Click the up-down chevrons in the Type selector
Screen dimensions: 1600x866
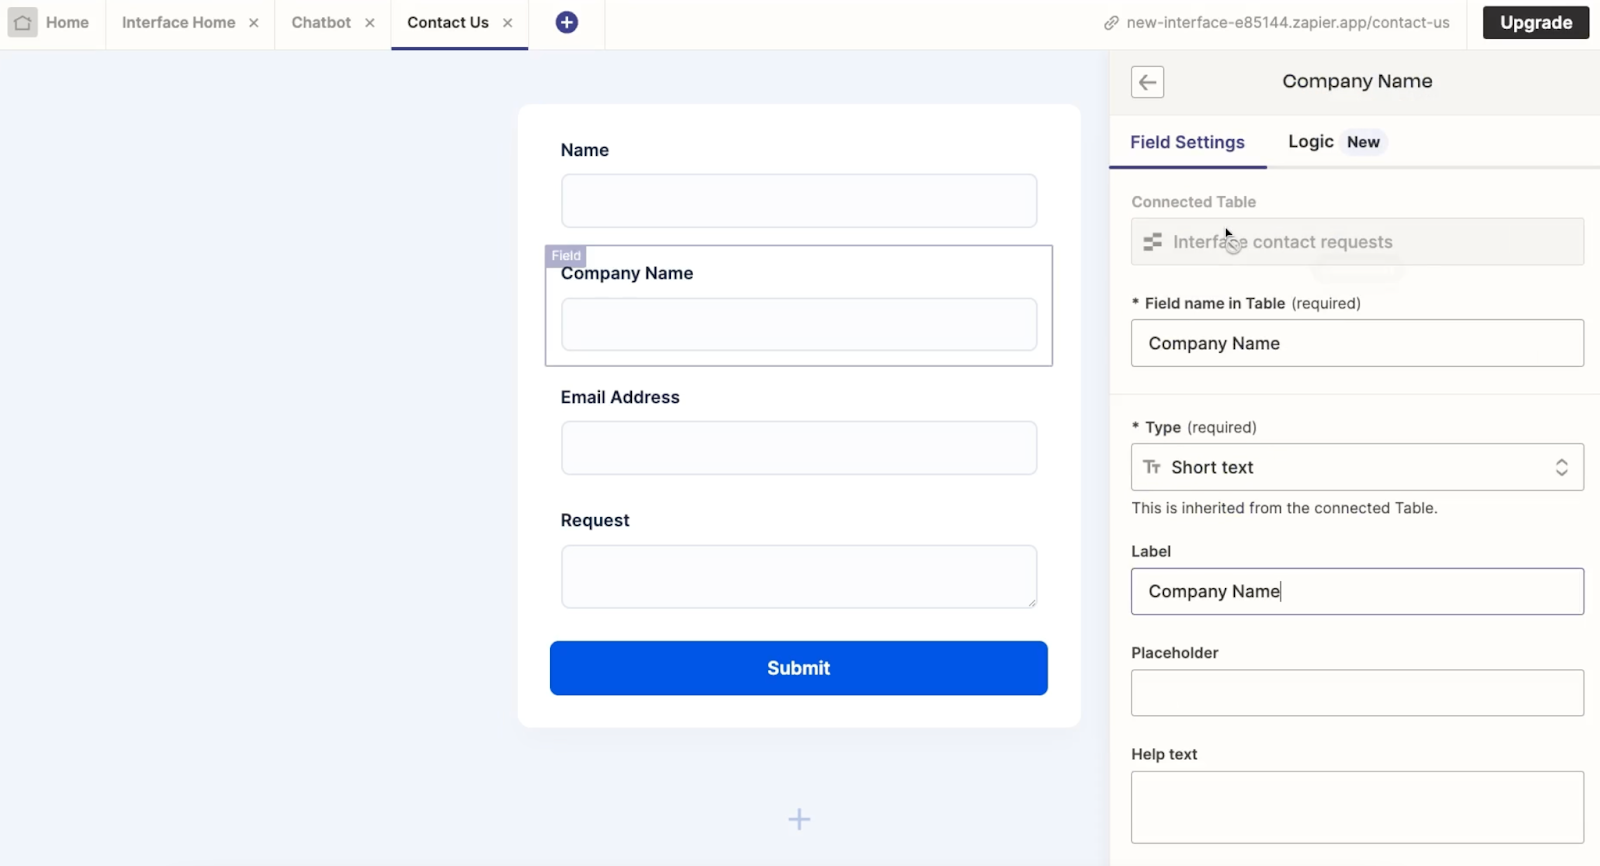pyautogui.click(x=1561, y=467)
